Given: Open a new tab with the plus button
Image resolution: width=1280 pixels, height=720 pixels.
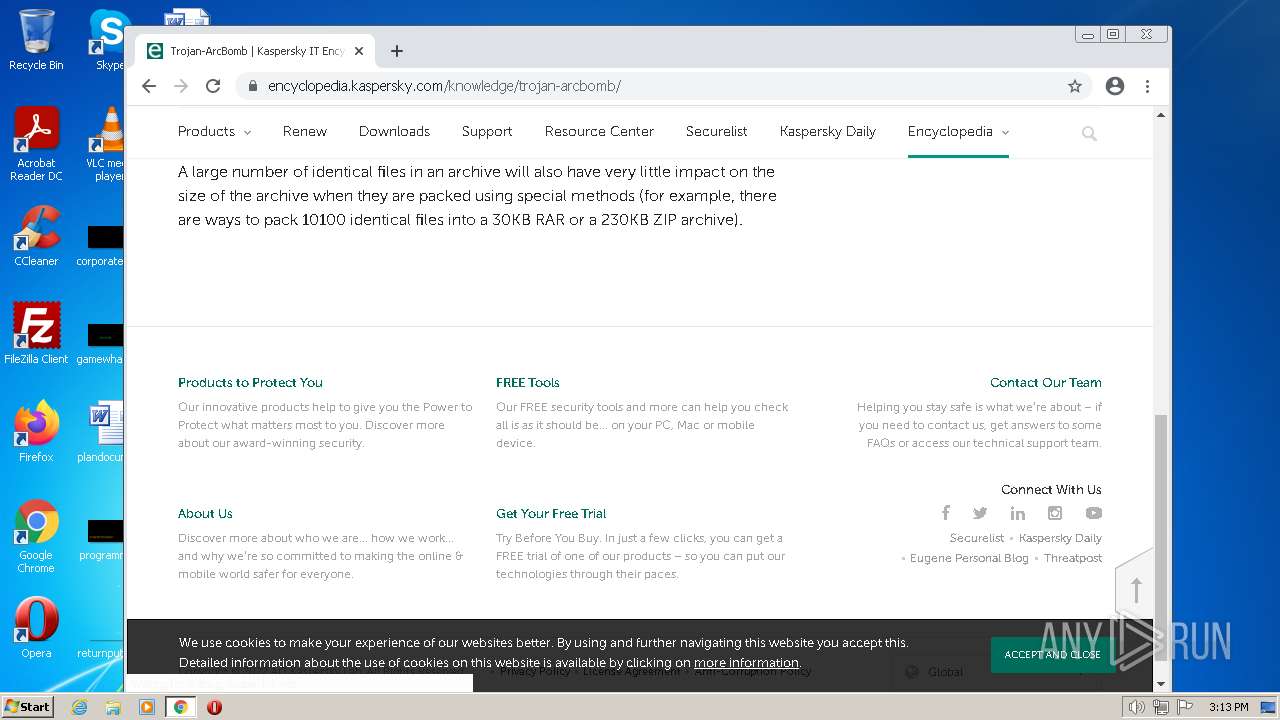Looking at the screenshot, I should [x=397, y=51].
